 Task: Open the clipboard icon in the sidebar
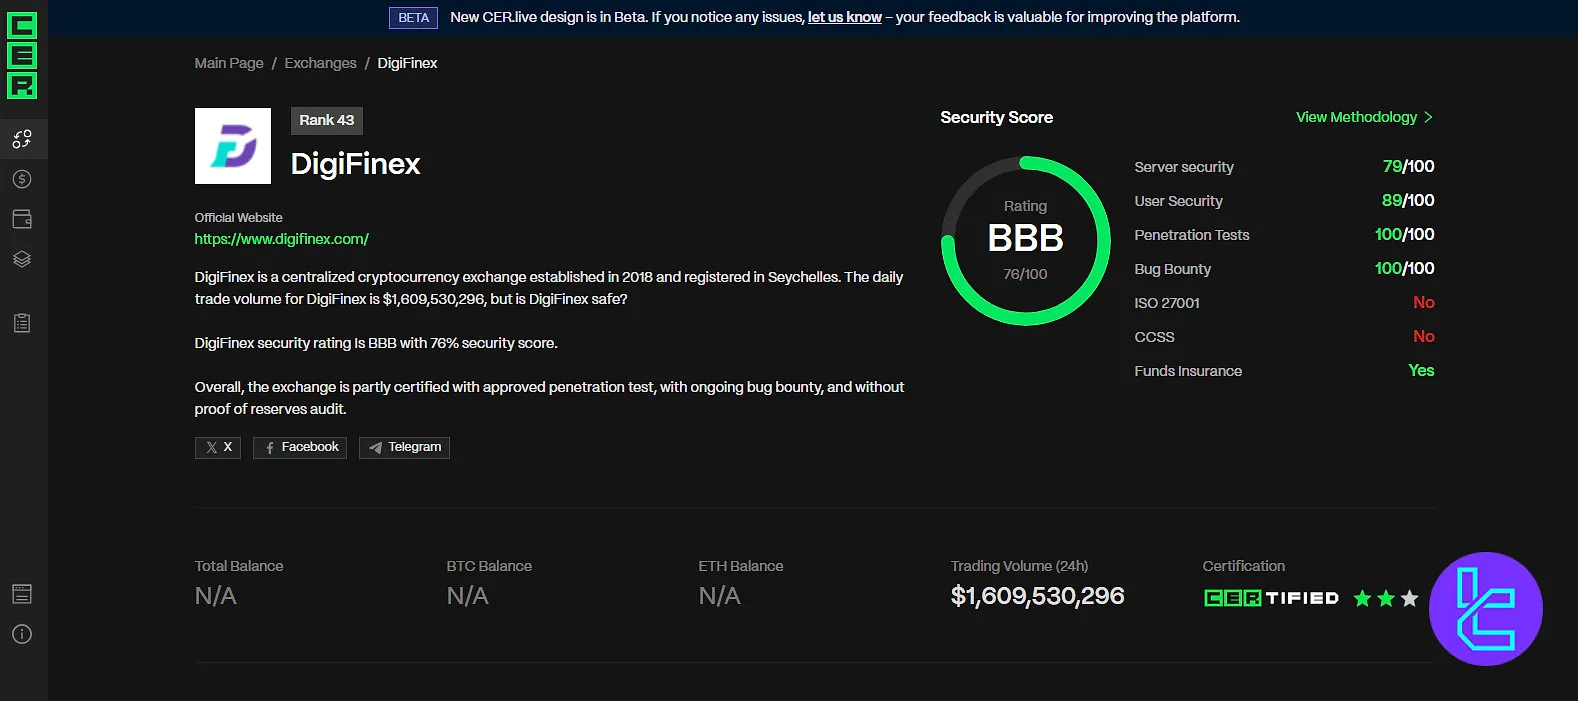22,323
